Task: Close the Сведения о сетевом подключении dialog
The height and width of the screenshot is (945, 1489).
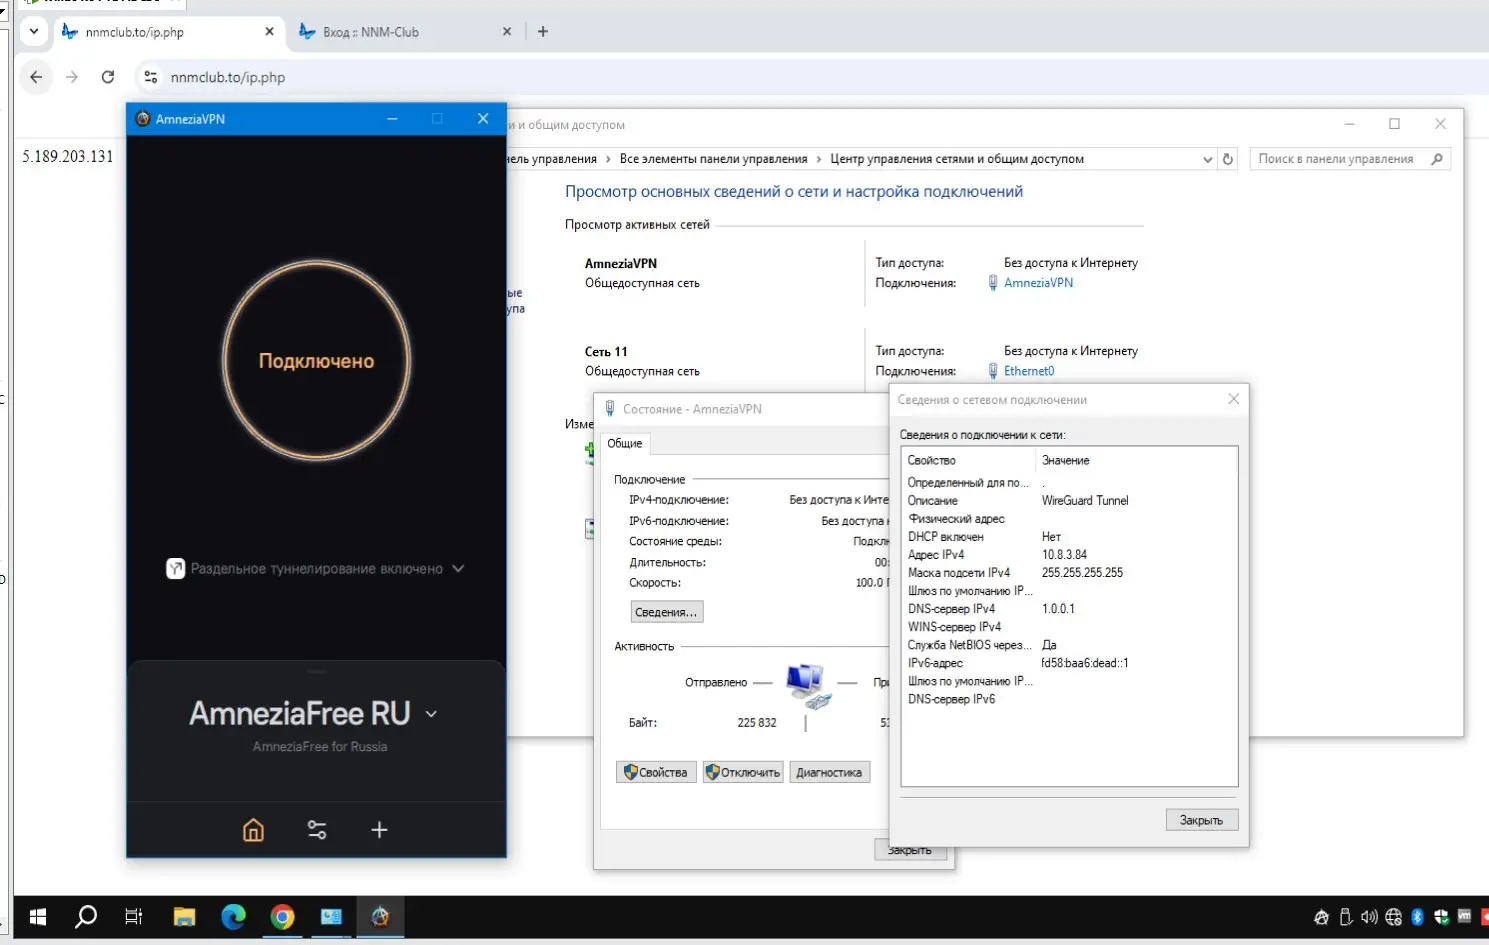Action: [x=1233, y=399]
